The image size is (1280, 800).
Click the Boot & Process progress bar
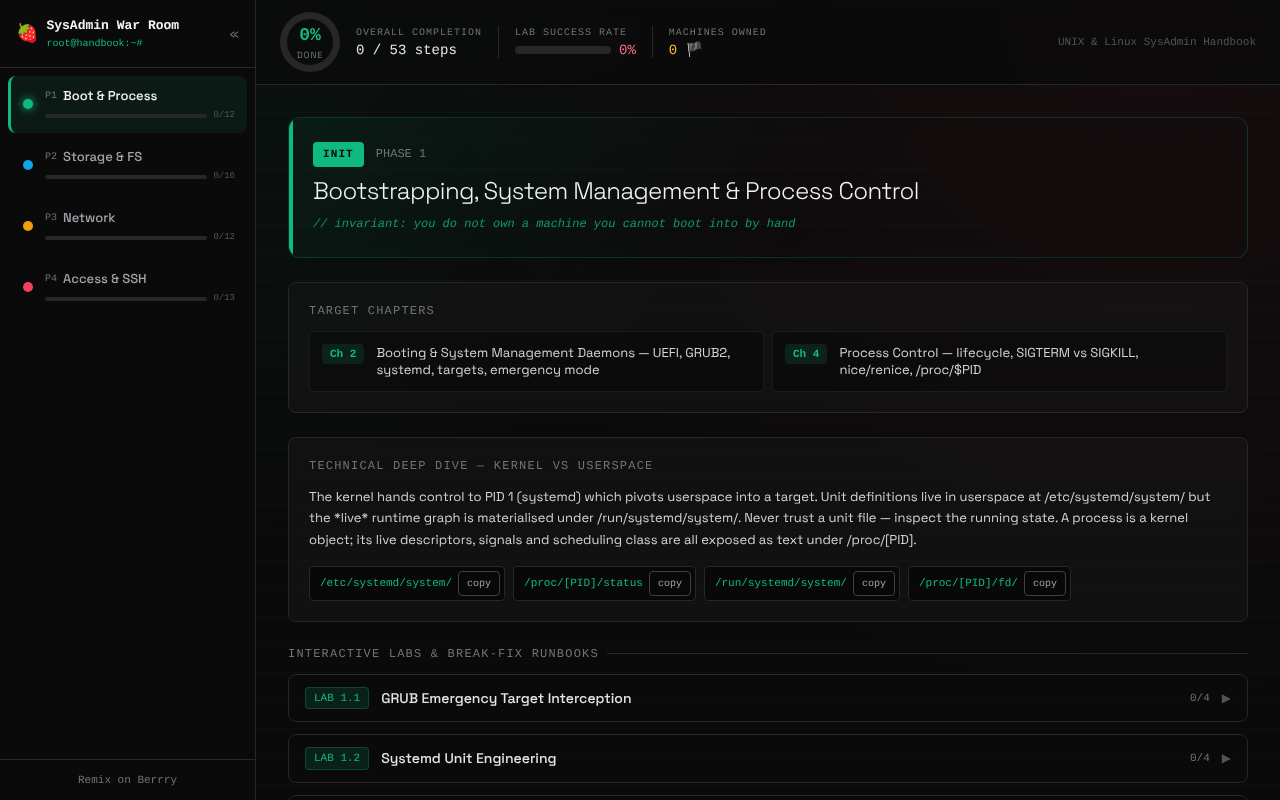coord(126,116)
